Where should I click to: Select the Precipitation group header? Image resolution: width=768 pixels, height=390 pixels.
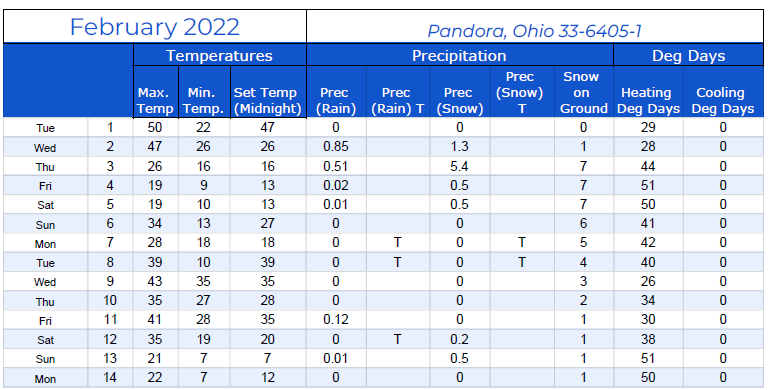tap(459, 55)
